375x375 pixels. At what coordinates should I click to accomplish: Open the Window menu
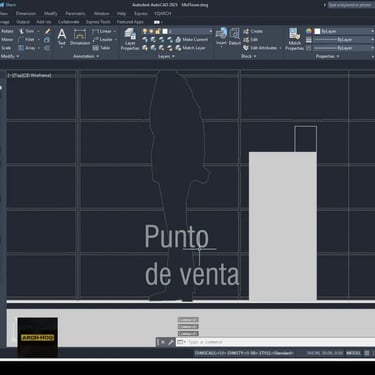pyautogui.click(x=101, y=14)
